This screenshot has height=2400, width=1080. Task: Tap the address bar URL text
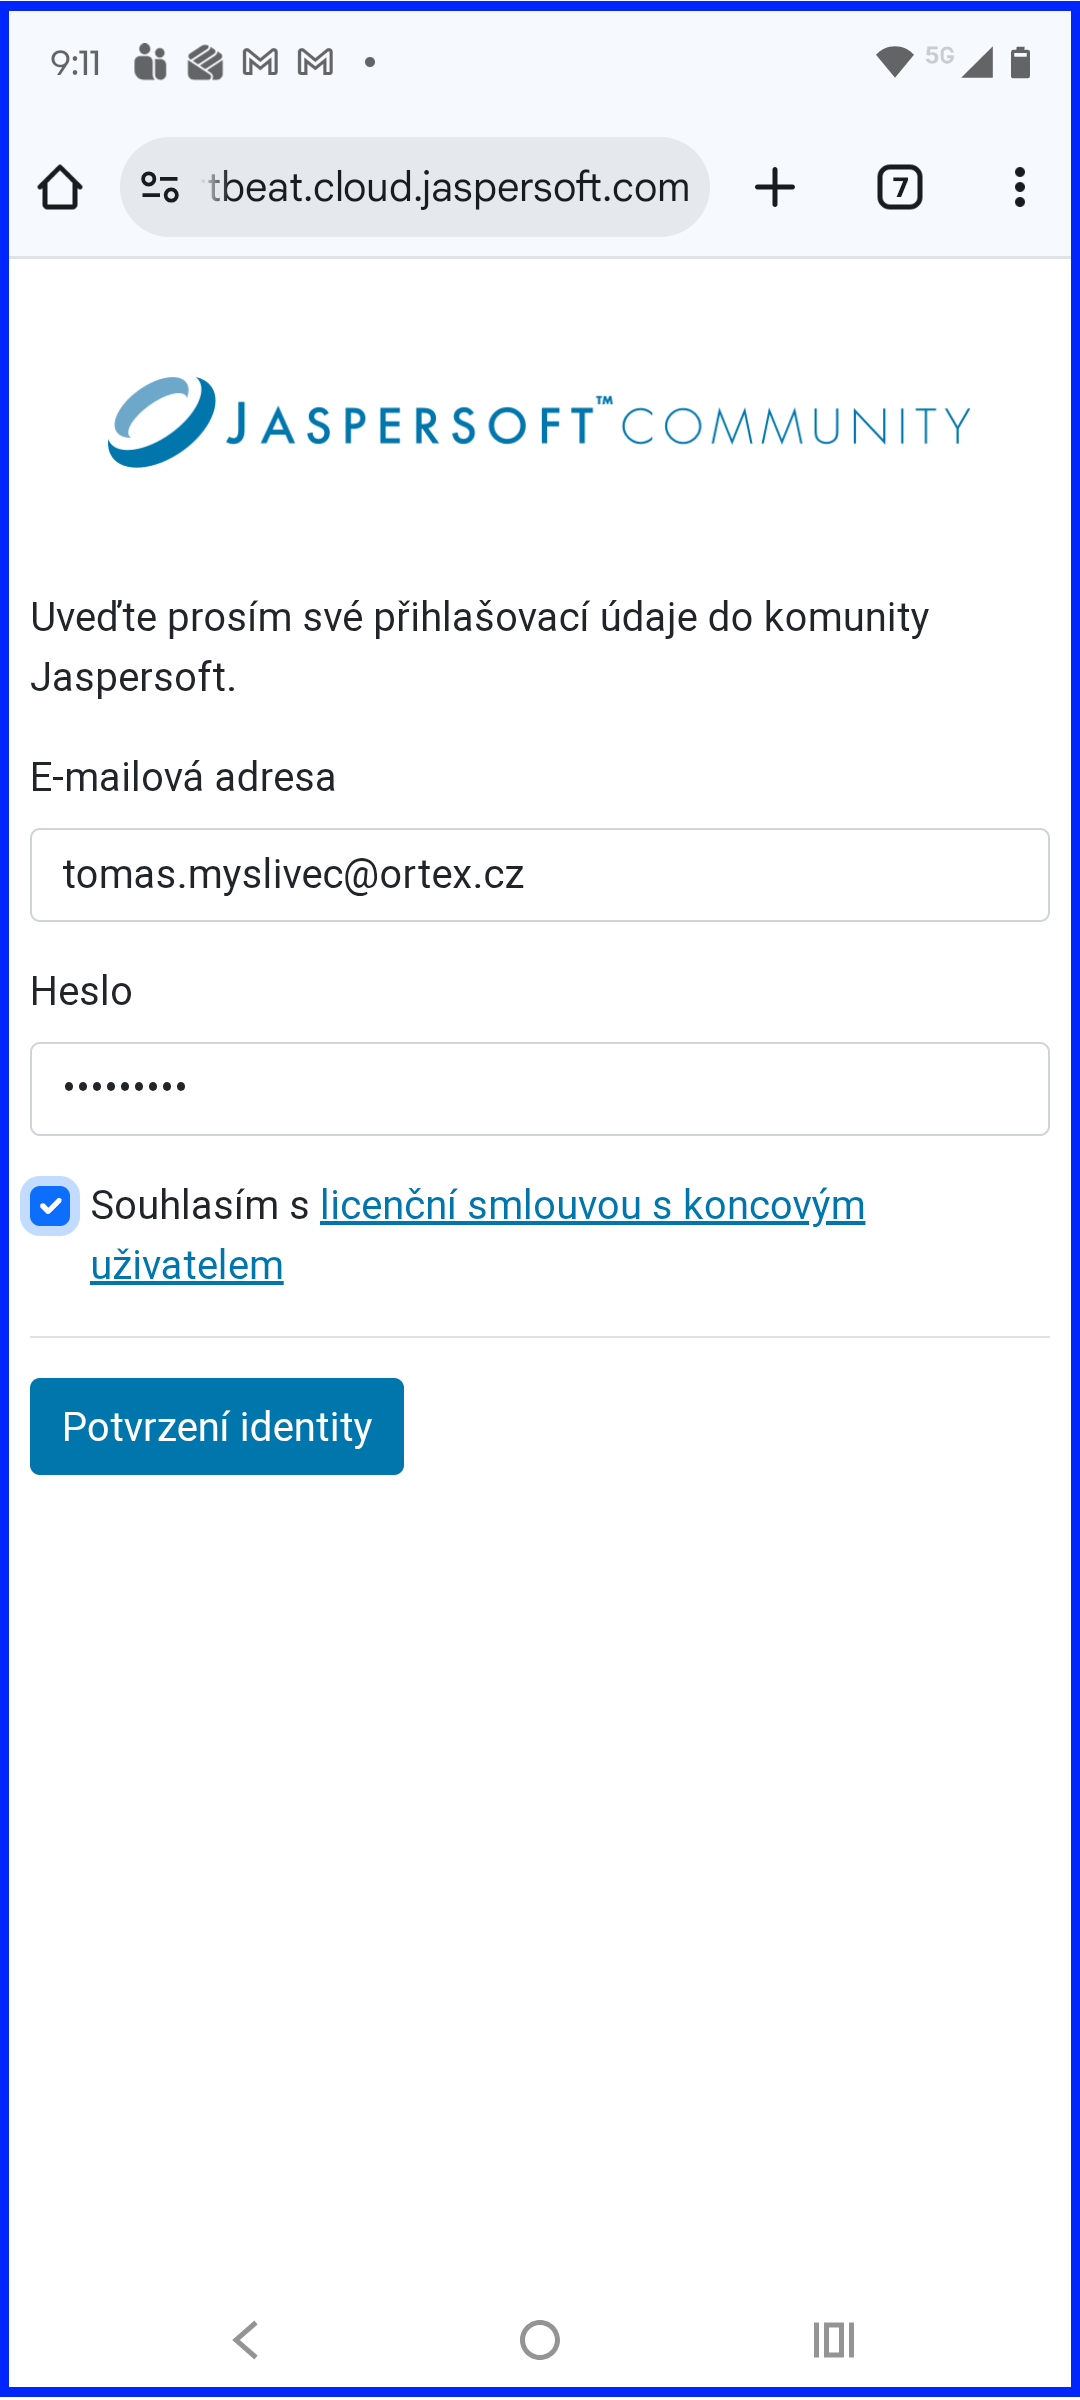pyautogui.click(x=450, y=188)
